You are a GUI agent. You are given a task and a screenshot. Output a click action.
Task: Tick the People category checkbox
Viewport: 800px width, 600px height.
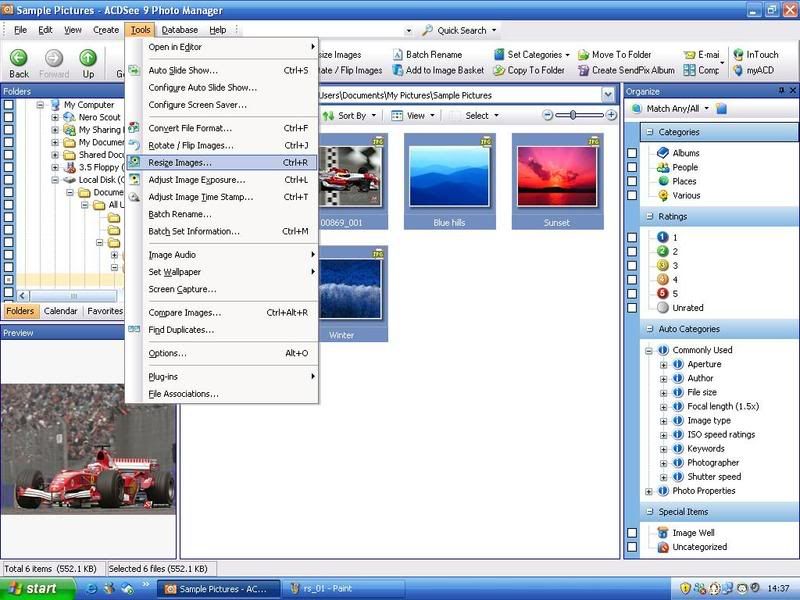click(x=632, y=167)
